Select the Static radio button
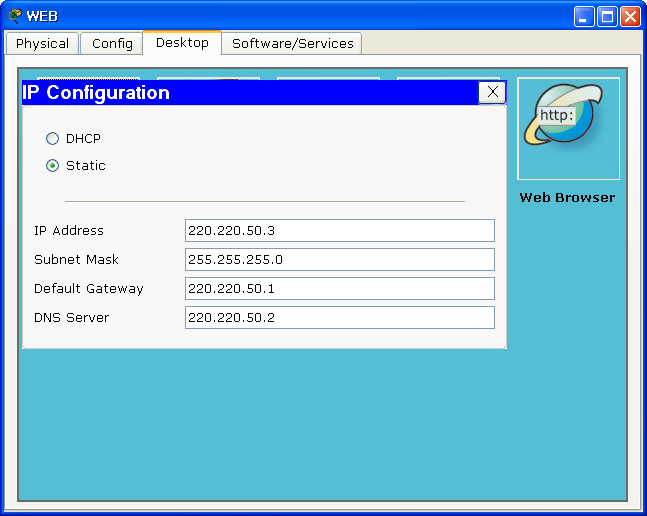This screenshot has width=647, height=516. click(52, 166)
